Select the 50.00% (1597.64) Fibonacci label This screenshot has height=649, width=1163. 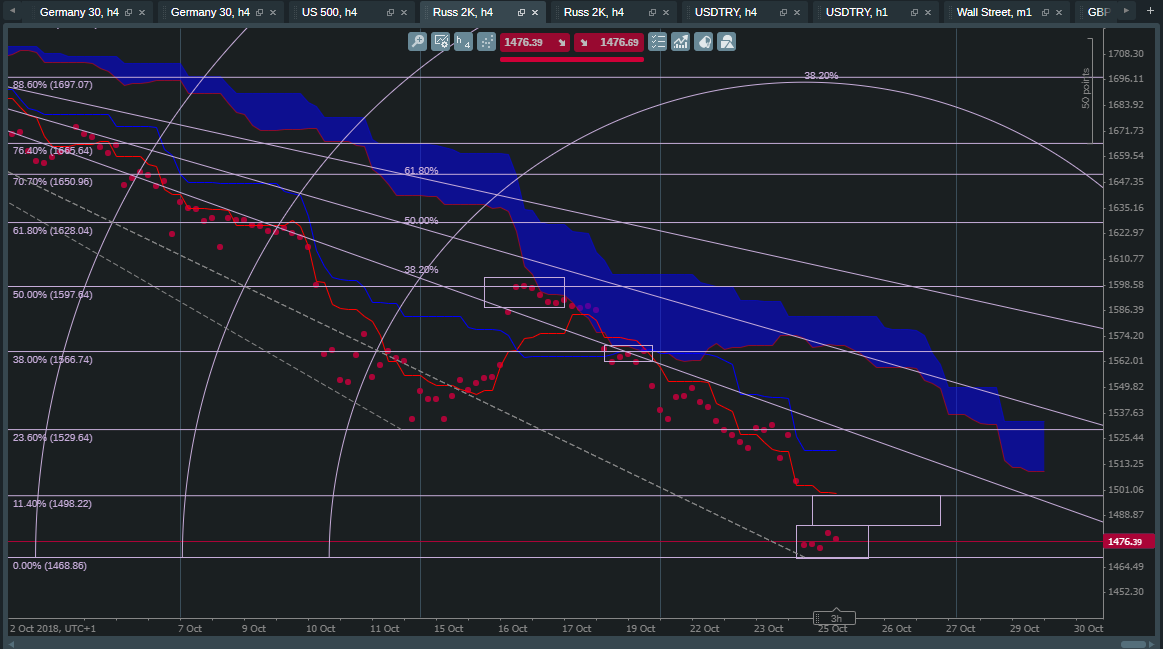(53, 294)
